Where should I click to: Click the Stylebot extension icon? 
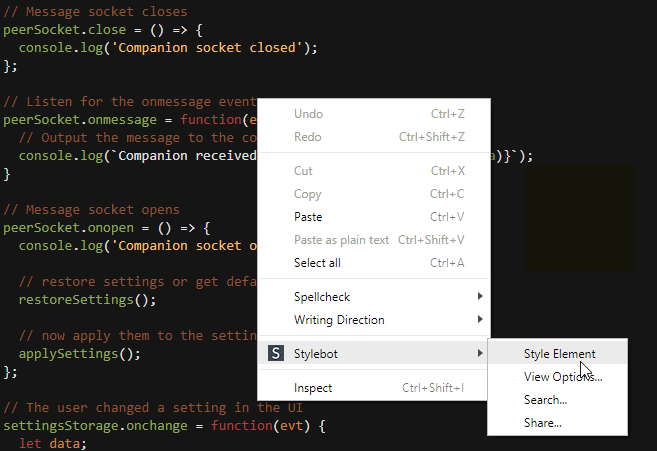point(276,353)
